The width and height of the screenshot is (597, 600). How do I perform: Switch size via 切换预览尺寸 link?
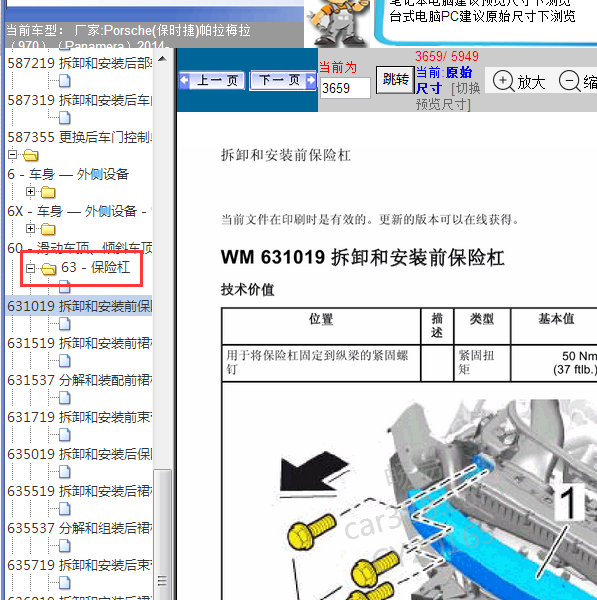449,96
